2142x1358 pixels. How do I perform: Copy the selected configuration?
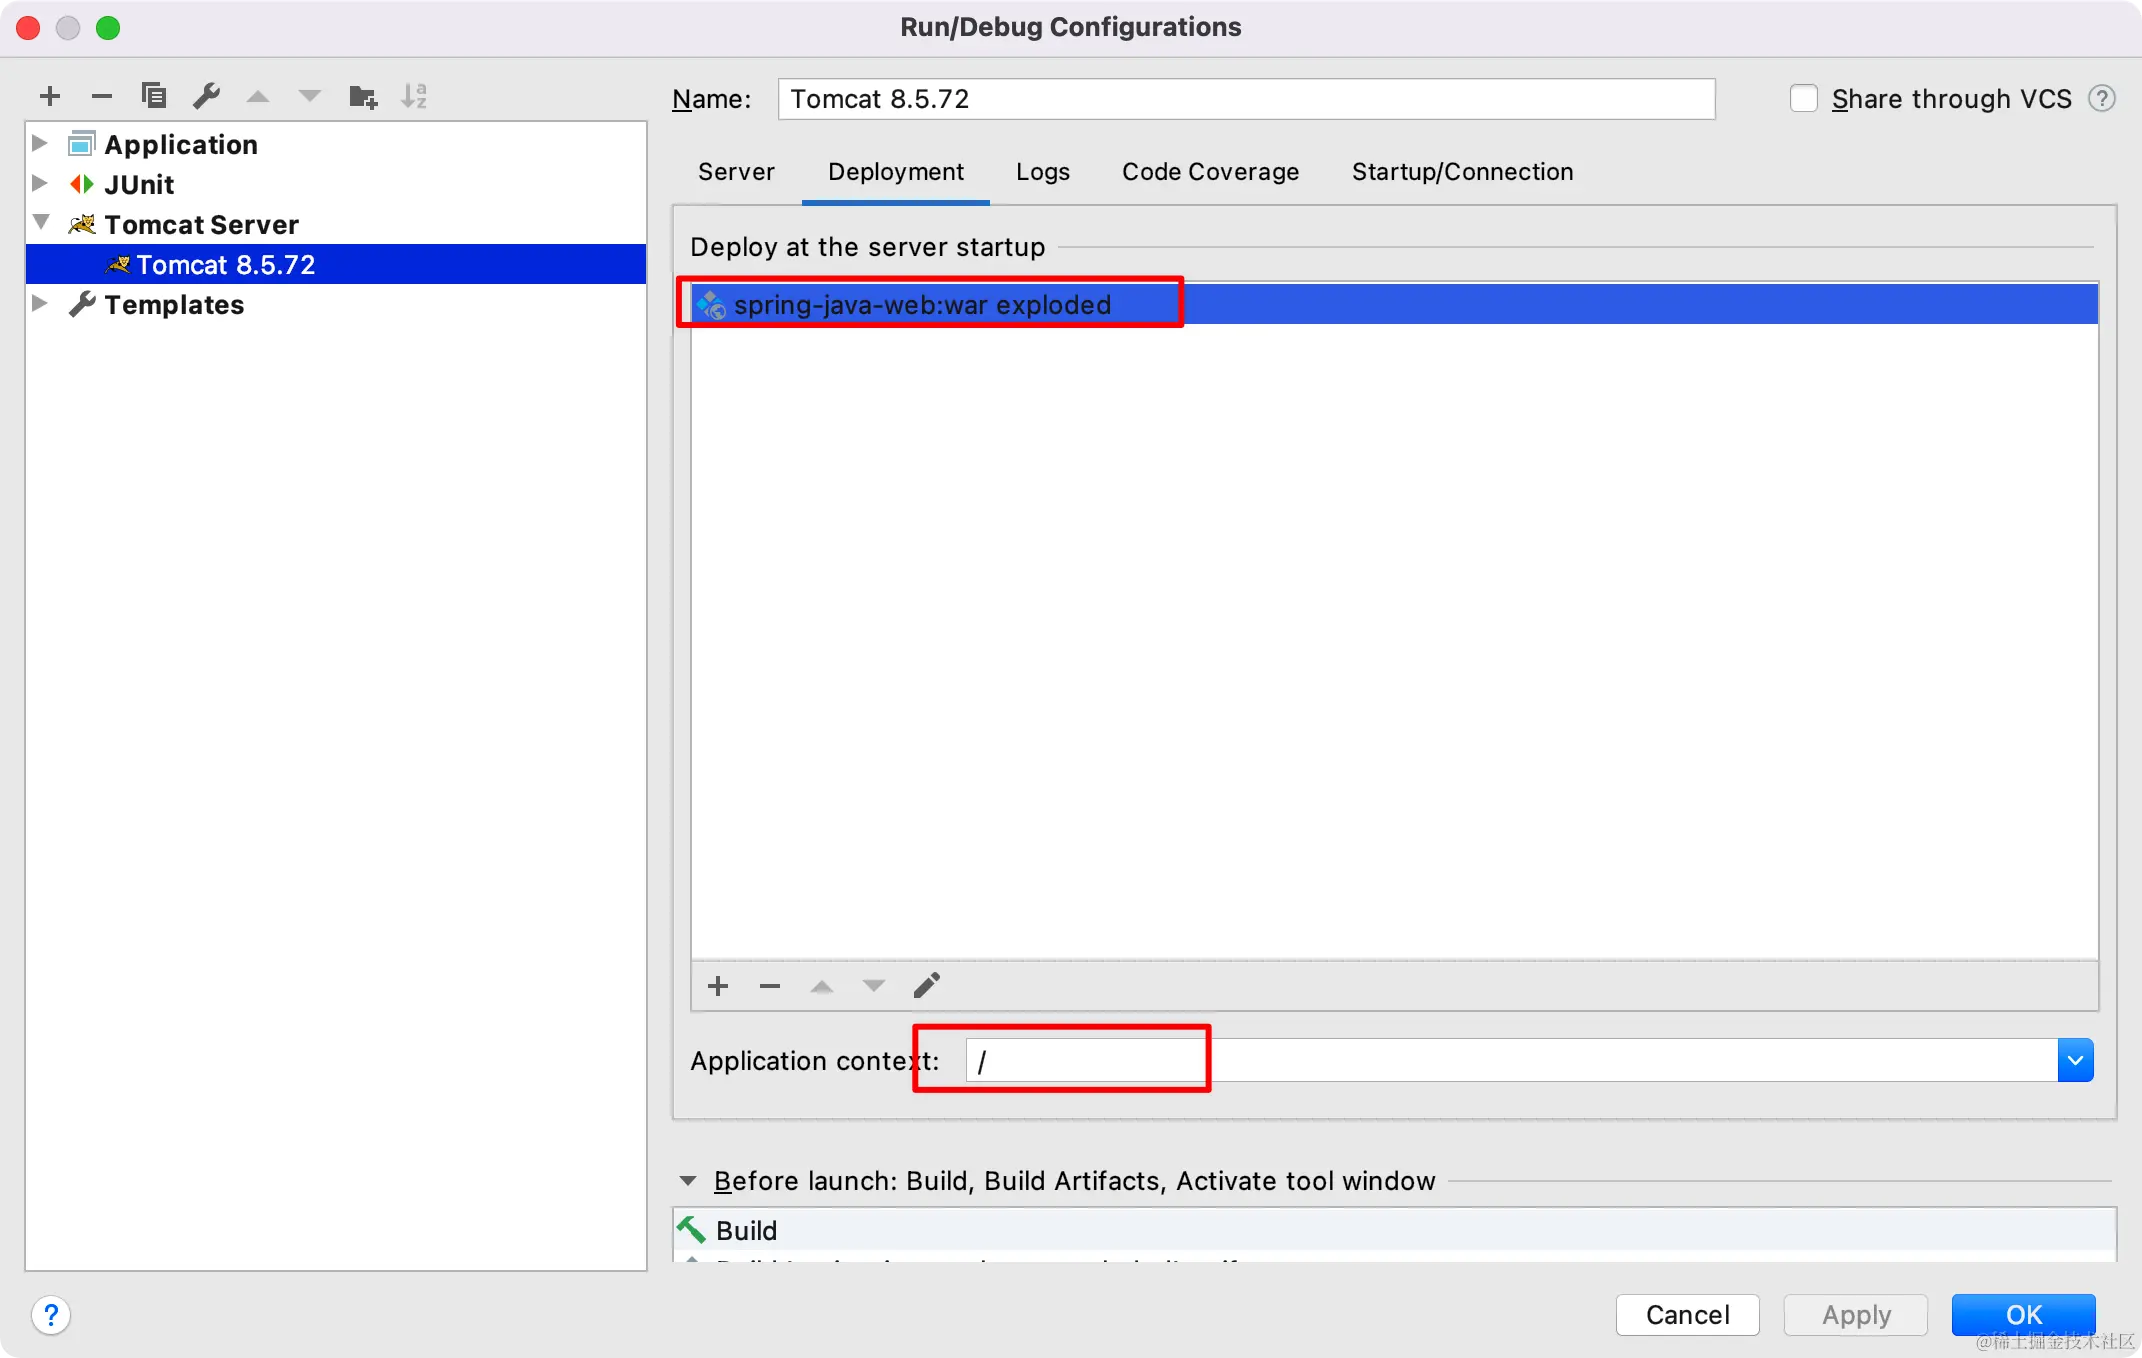point(154,96)
